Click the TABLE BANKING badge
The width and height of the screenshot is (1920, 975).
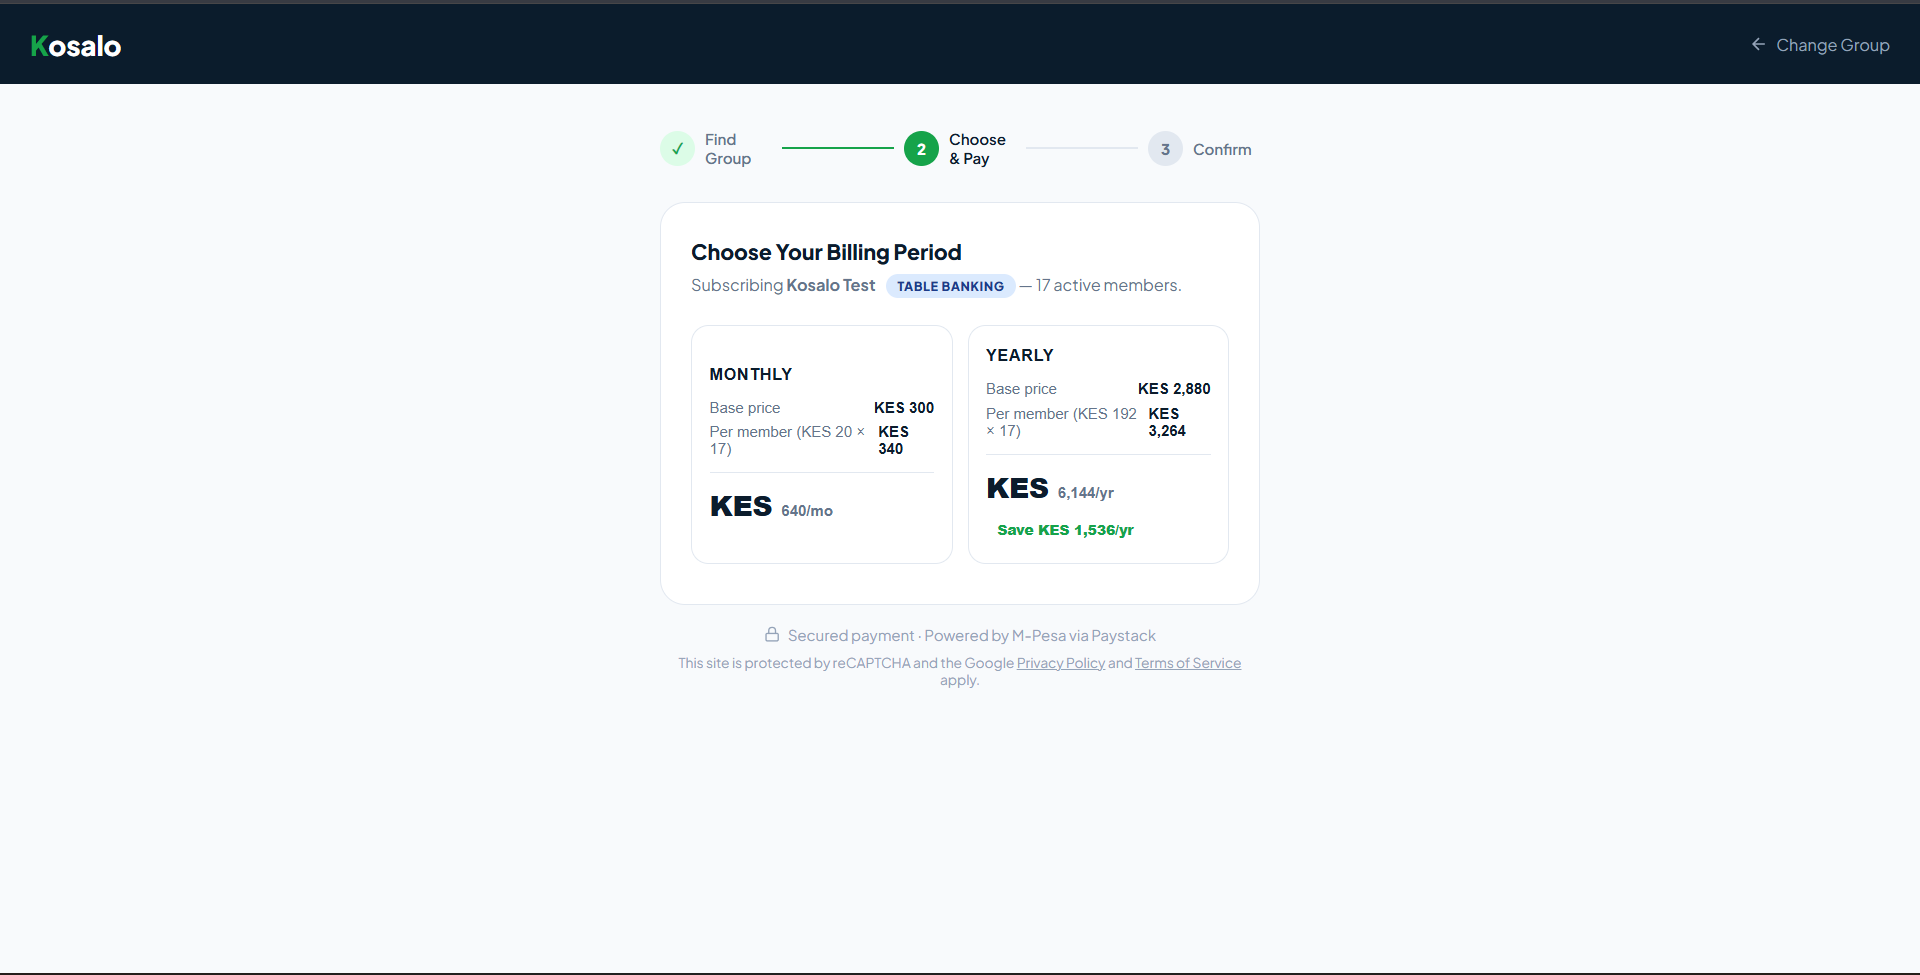[x=950, y=286]
